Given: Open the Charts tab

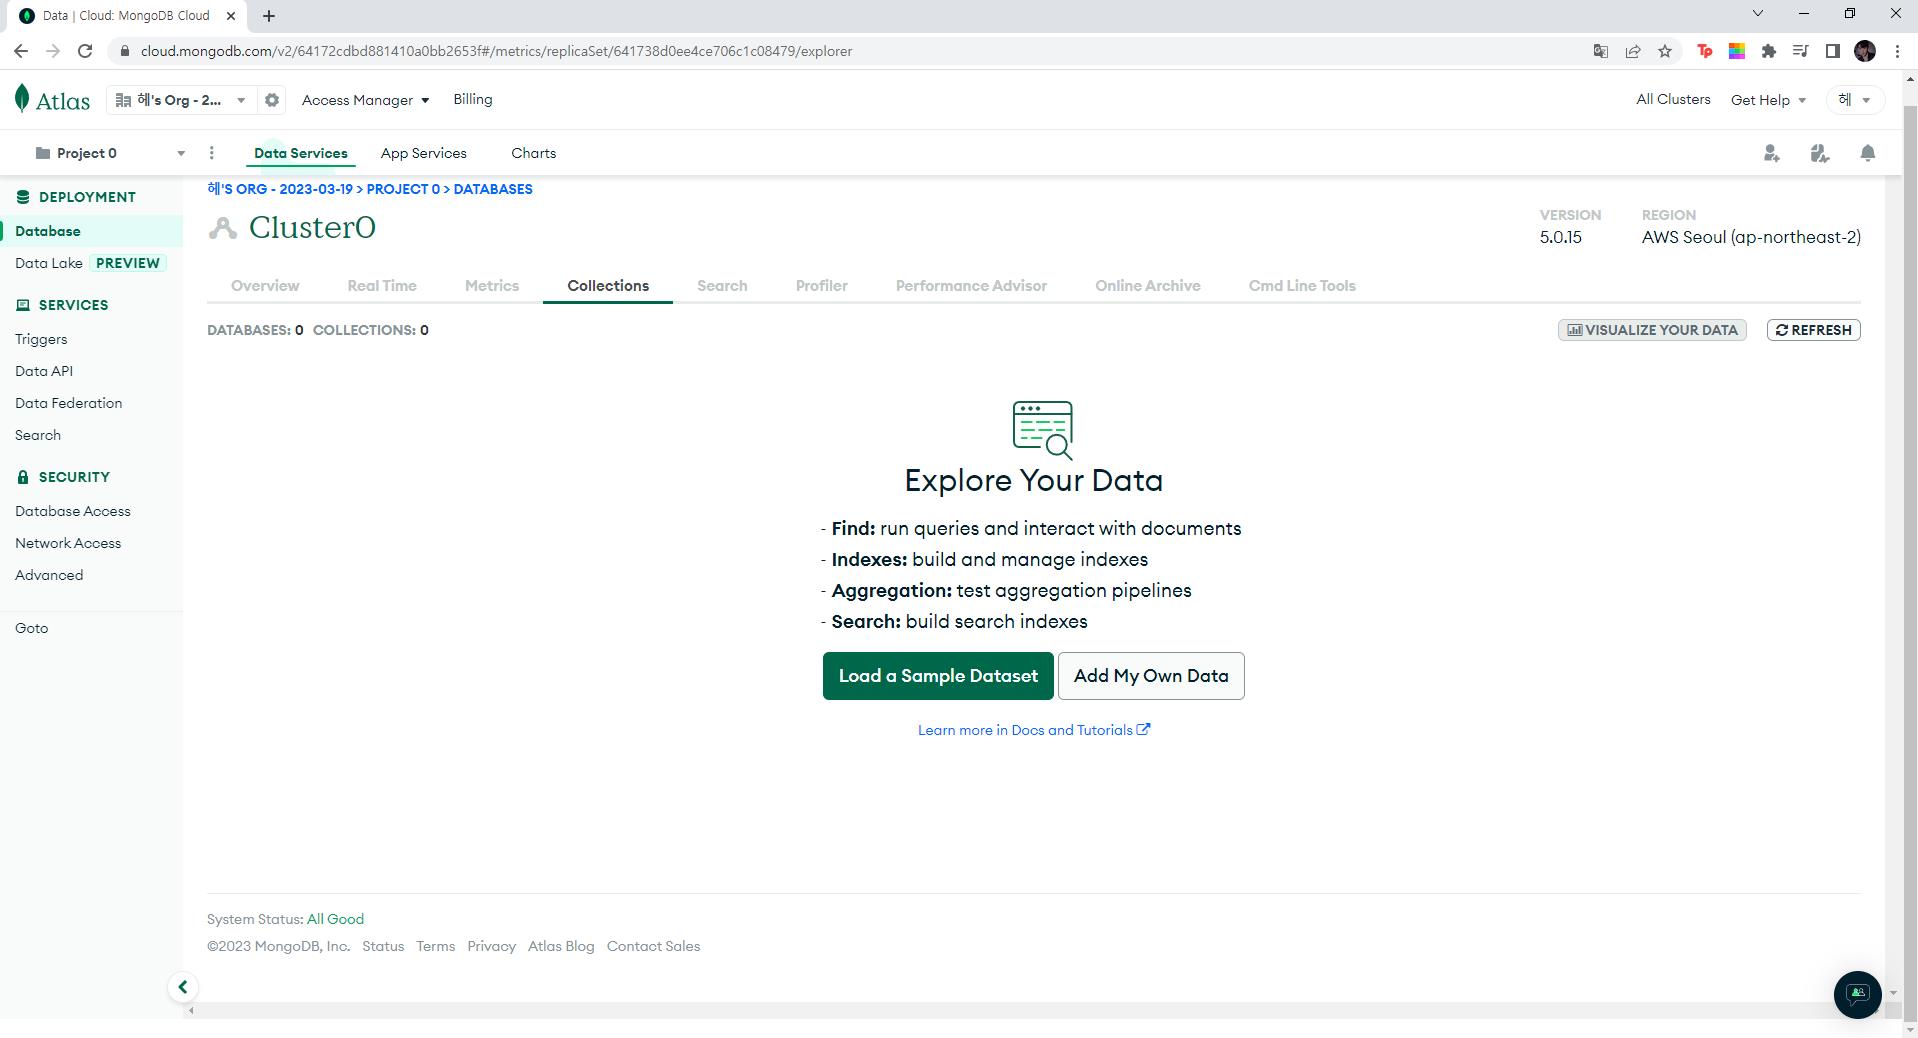Looking at the screenshot, I should [534, 153].
